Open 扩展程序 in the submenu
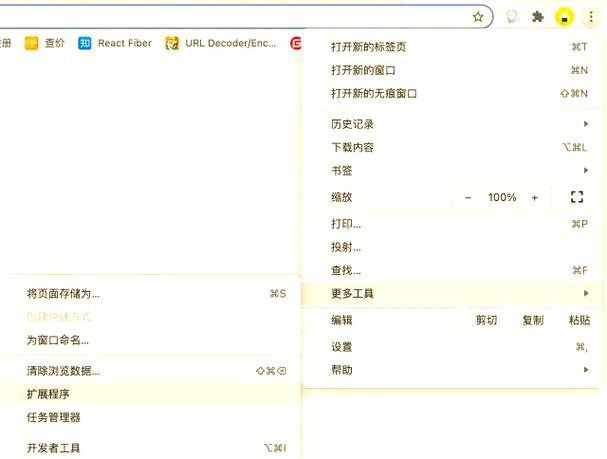The height and width of the screenshot is (459, 607). 150,394
